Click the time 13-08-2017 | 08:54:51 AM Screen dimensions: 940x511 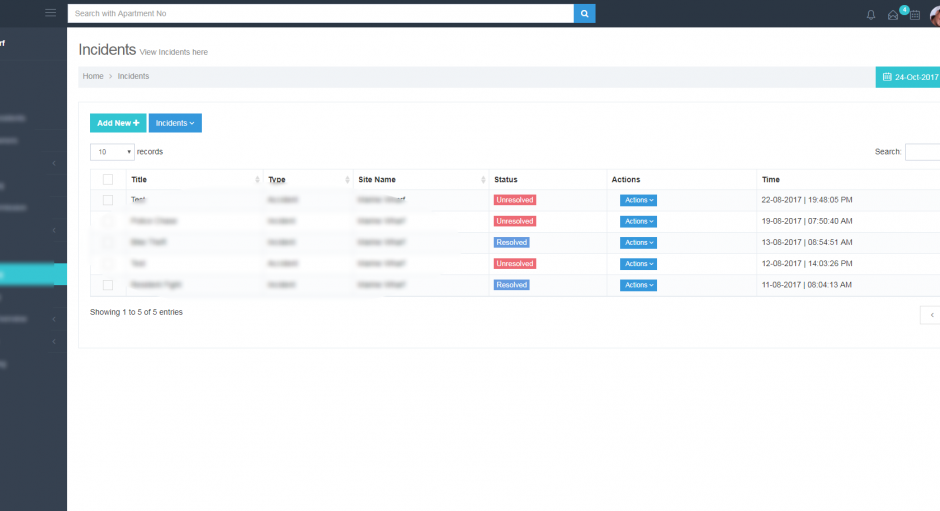806,242
